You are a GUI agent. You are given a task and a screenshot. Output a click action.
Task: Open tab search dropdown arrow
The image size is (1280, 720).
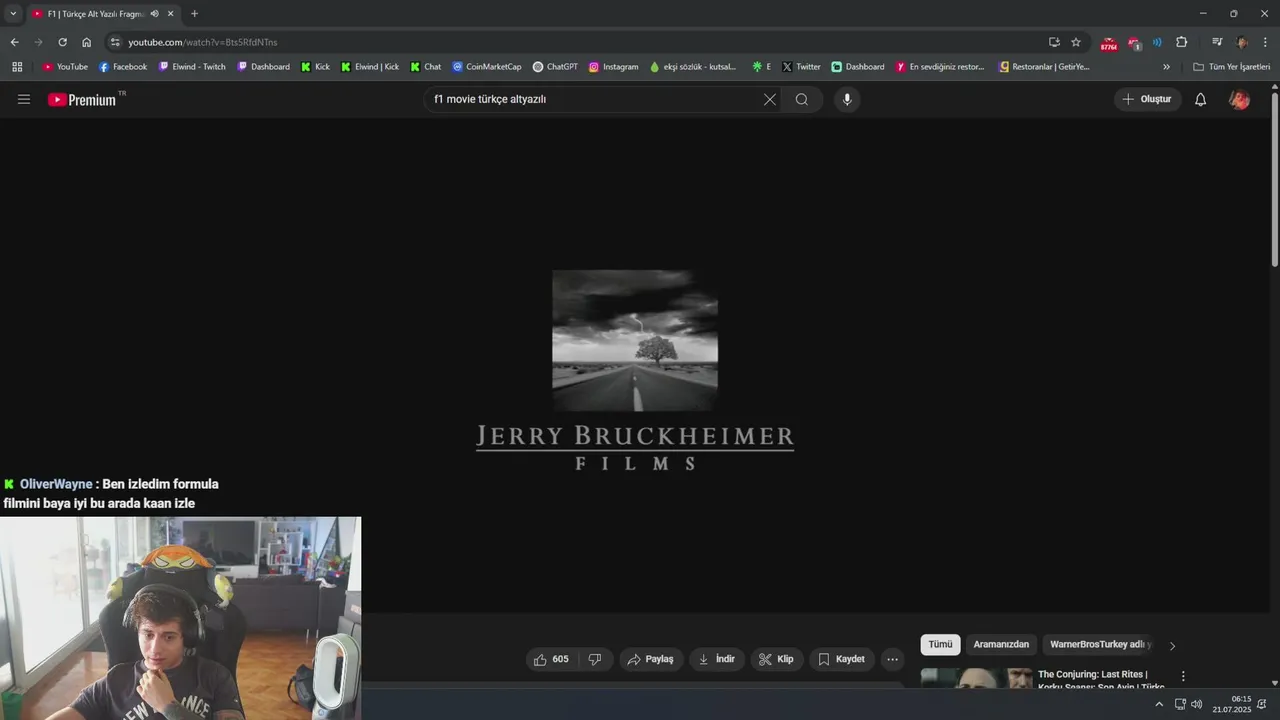(13, 14)
